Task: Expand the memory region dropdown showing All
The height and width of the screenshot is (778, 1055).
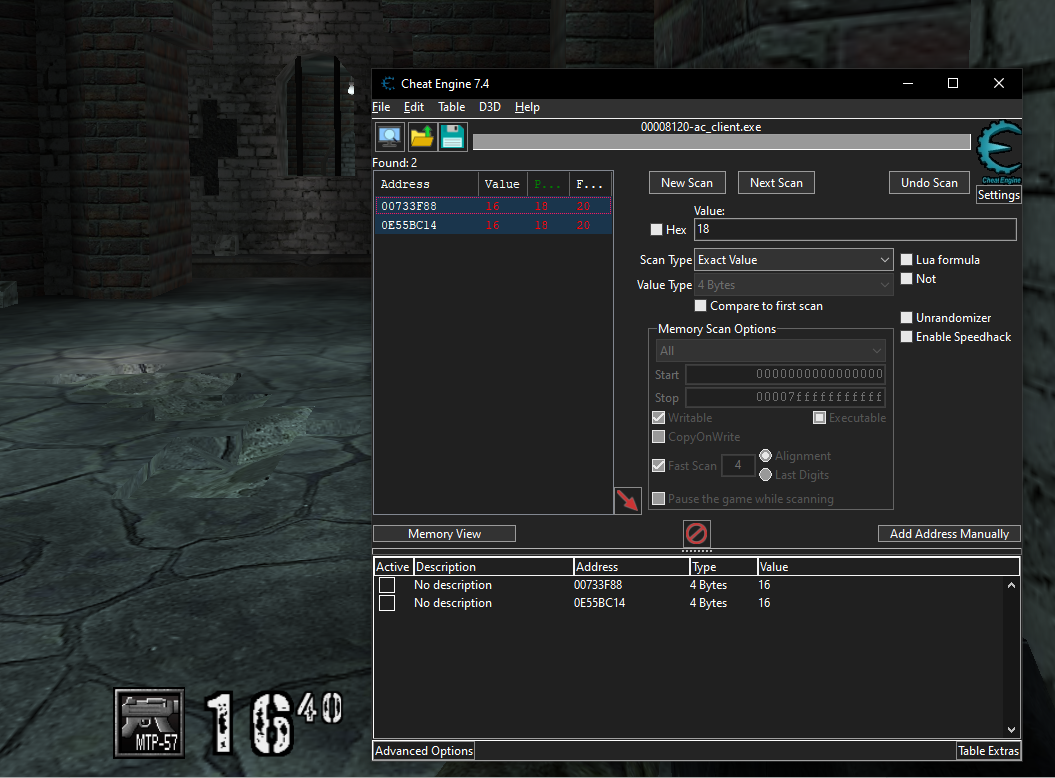Action: pos(770,350)
